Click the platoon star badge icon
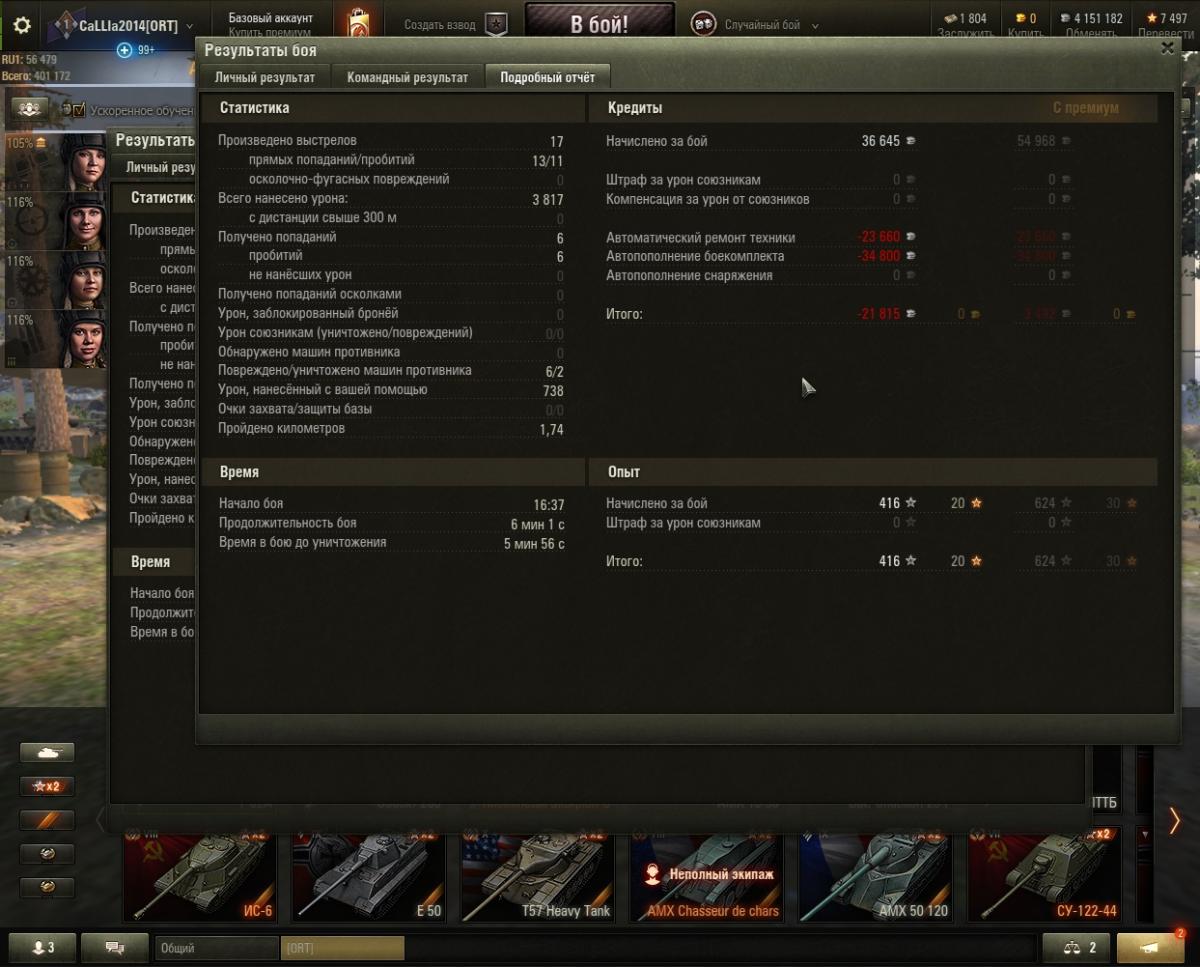Screen dimensions: 1200x967 495,25
